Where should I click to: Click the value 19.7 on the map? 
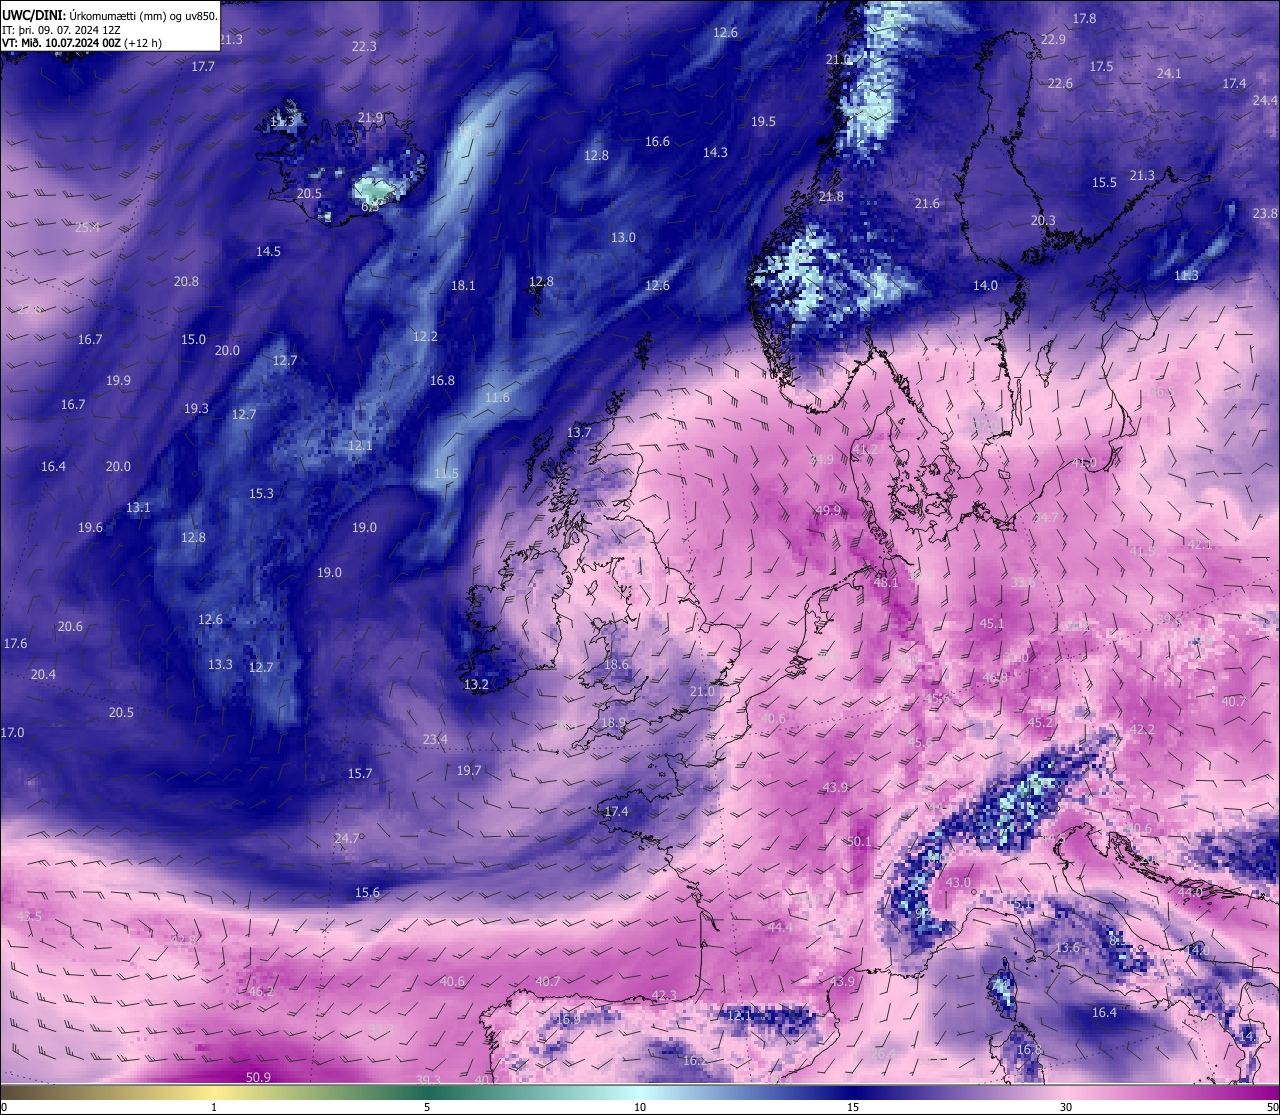click(469, 770)
